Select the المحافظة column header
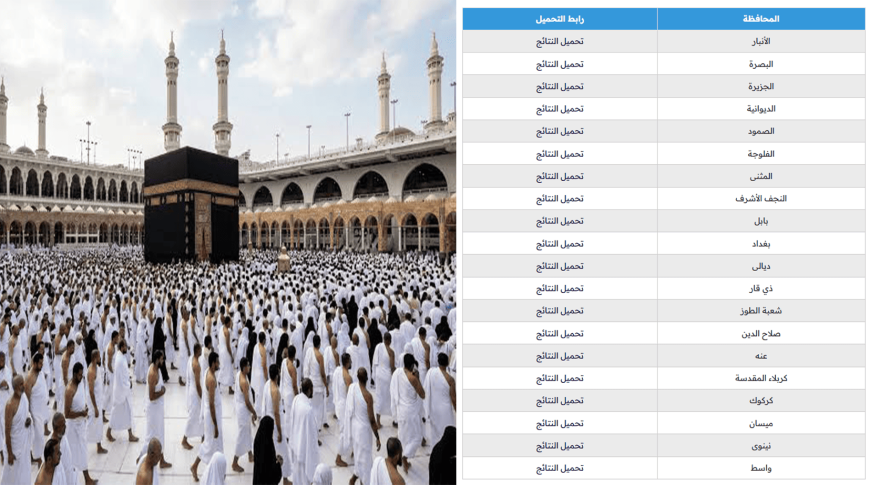 (x=761, y=19)
